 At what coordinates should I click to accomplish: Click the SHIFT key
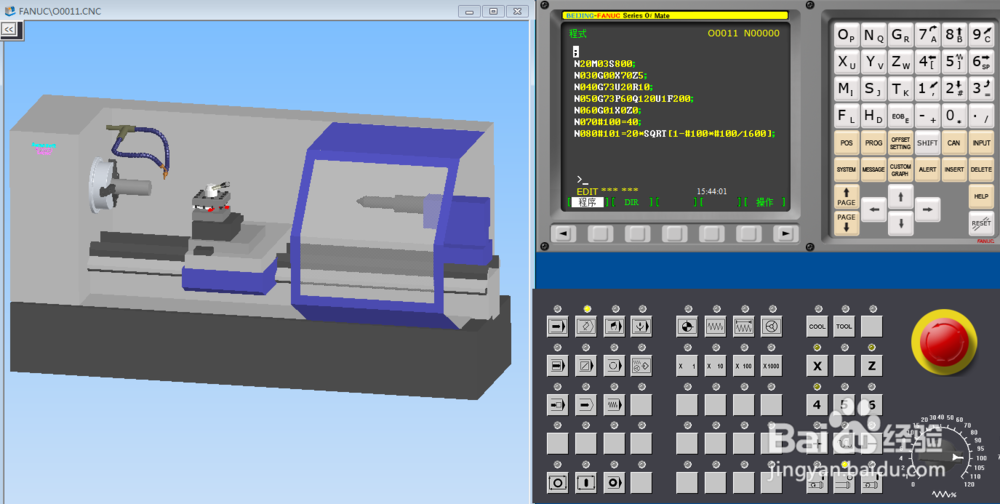click(x=927, y=143)
